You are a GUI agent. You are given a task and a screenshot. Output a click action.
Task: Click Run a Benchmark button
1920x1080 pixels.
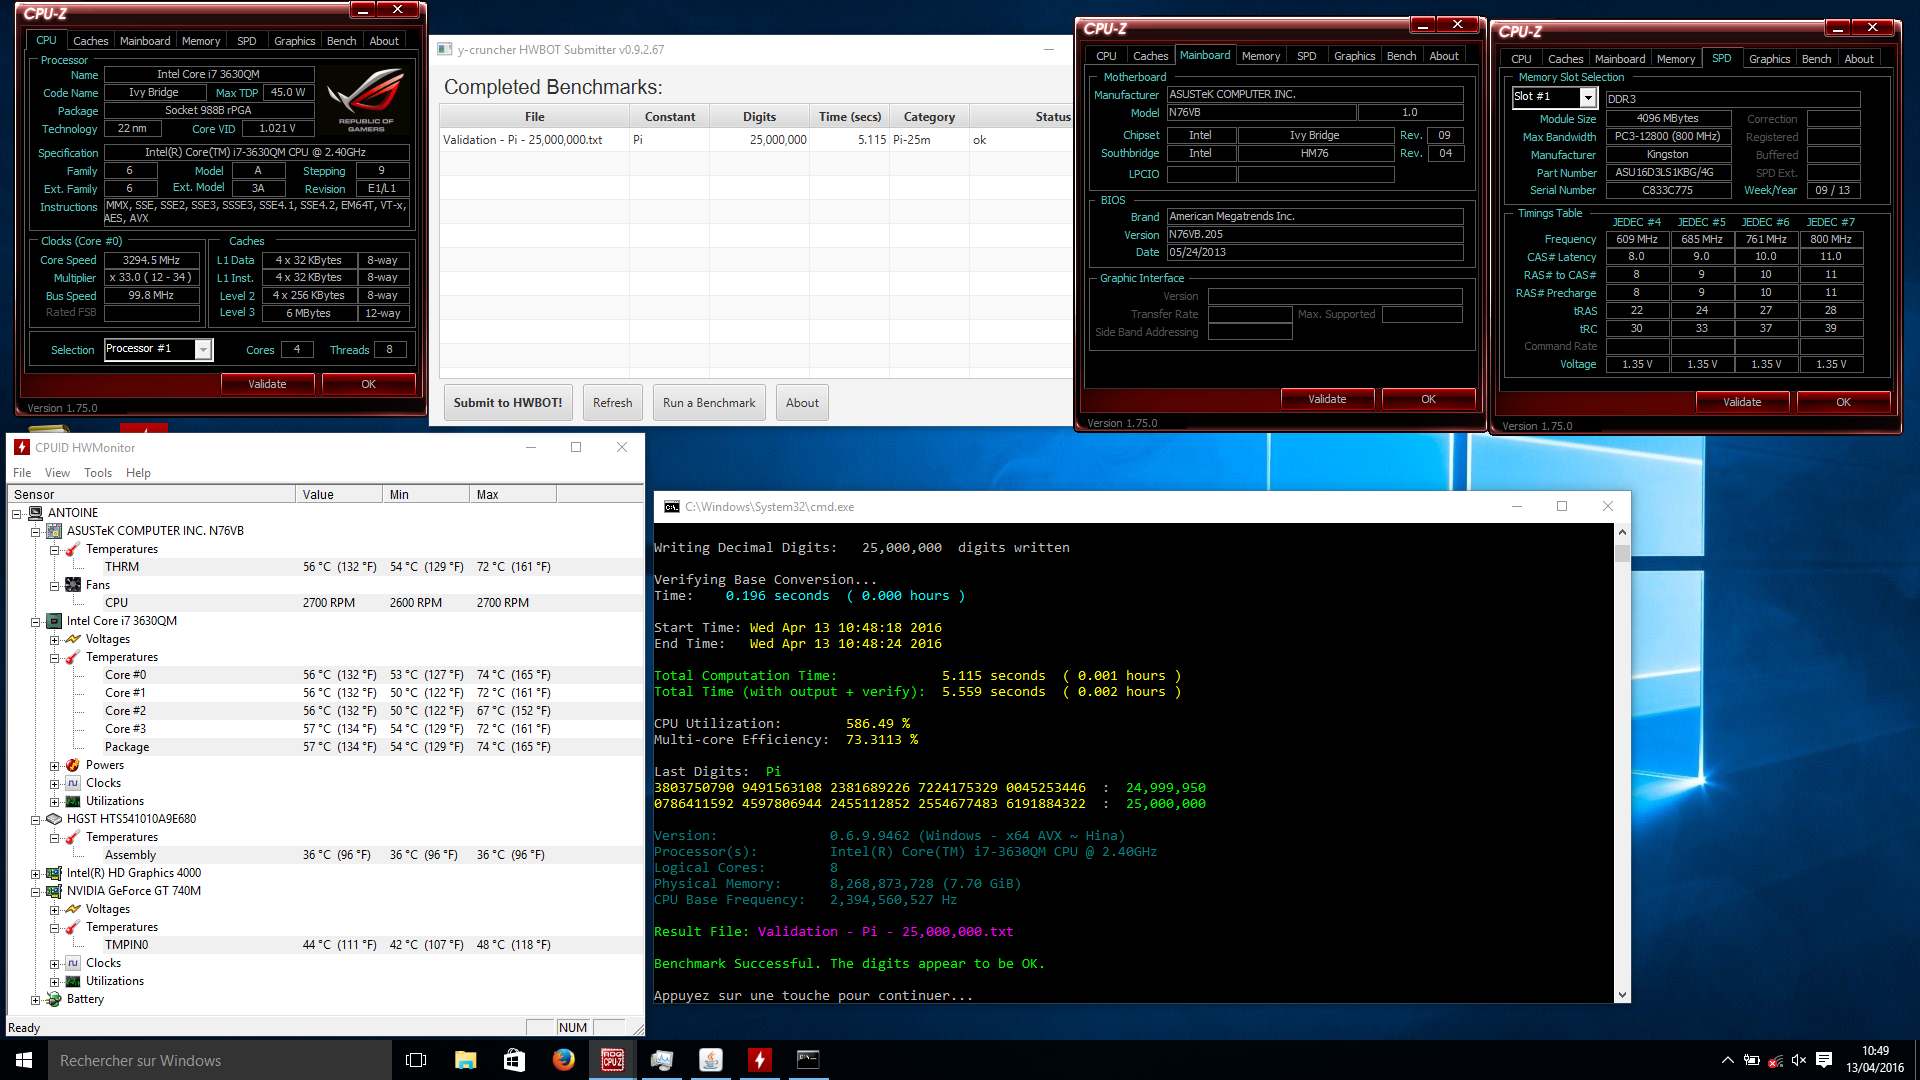[x=709, y=403]
